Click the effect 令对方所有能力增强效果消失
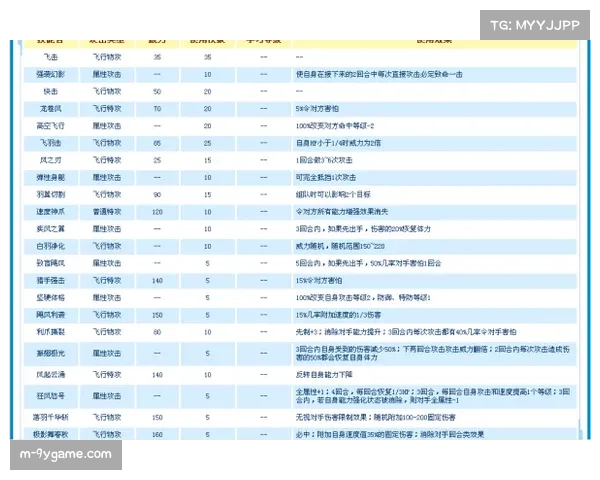Screen dimensions: 600x480 pos(342,212)
